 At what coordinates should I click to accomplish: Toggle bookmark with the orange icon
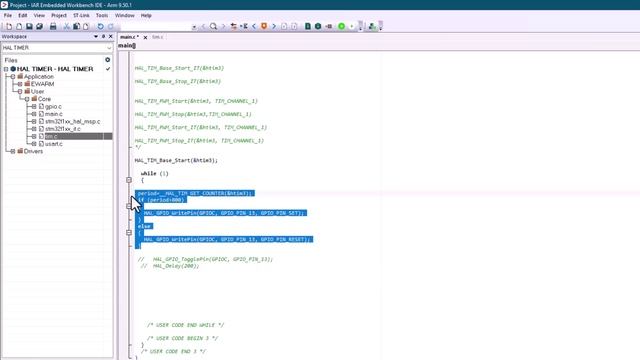click(x=264, y=27)
